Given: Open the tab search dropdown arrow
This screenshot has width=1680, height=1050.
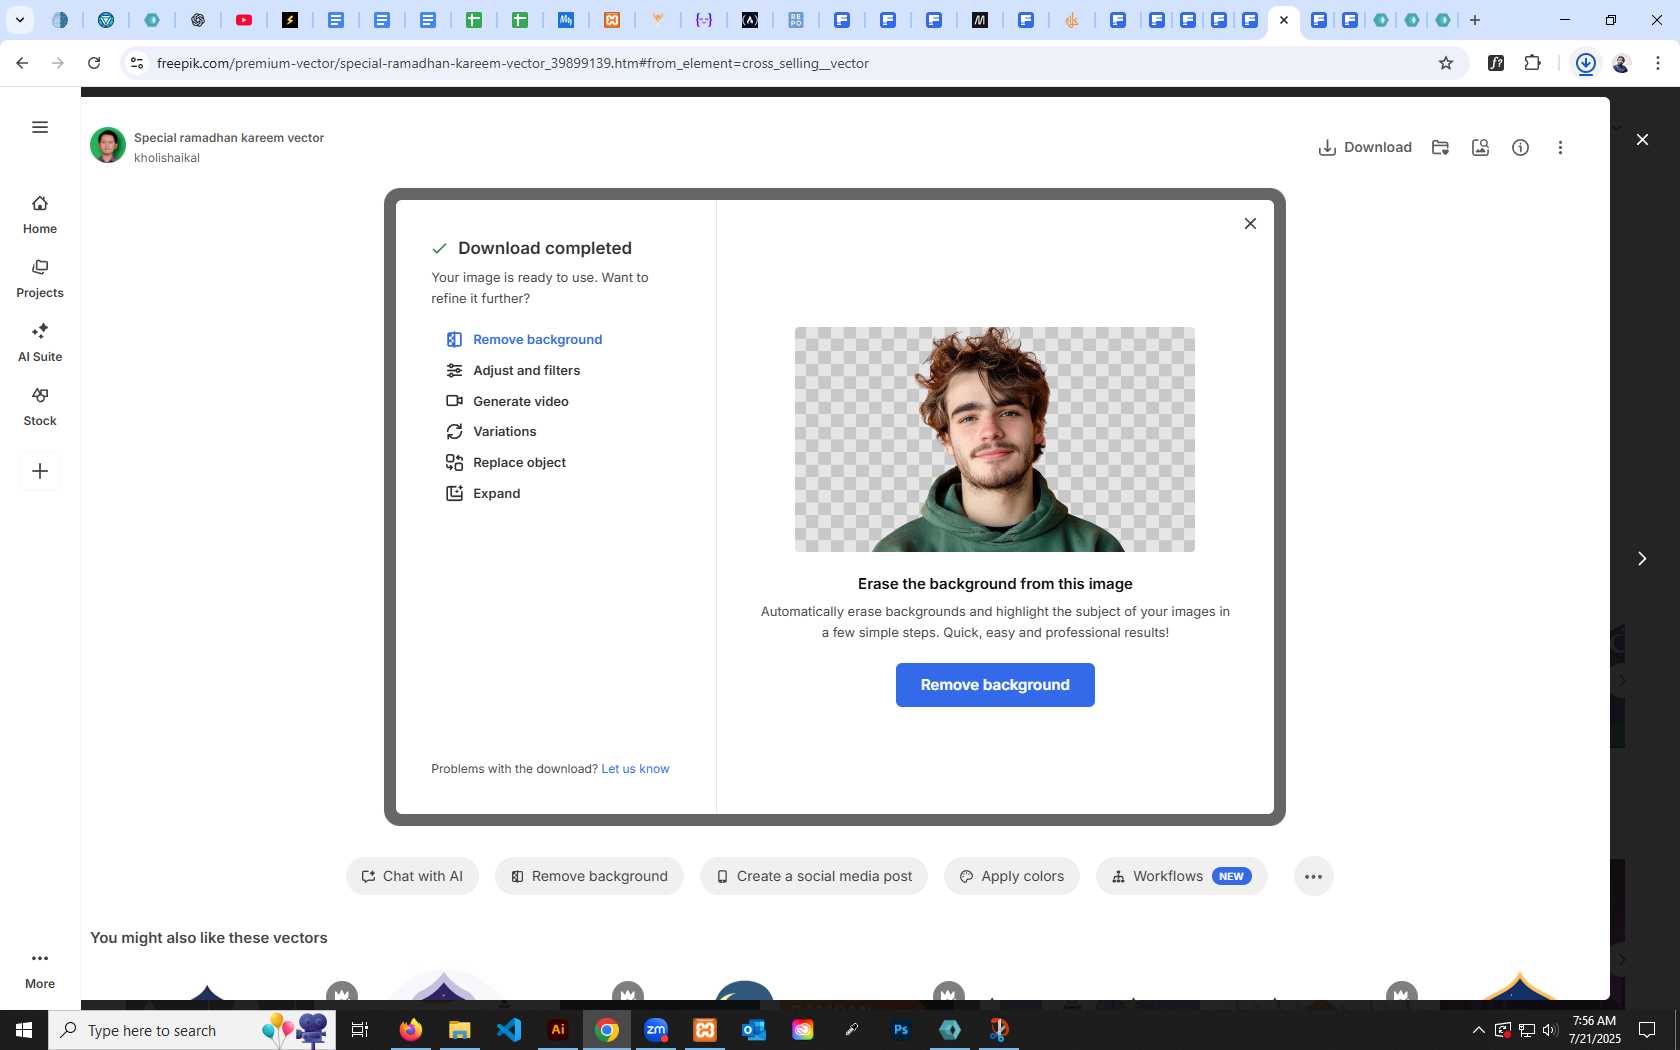Looking at the screenshot, I should click(x=19, y=20).
